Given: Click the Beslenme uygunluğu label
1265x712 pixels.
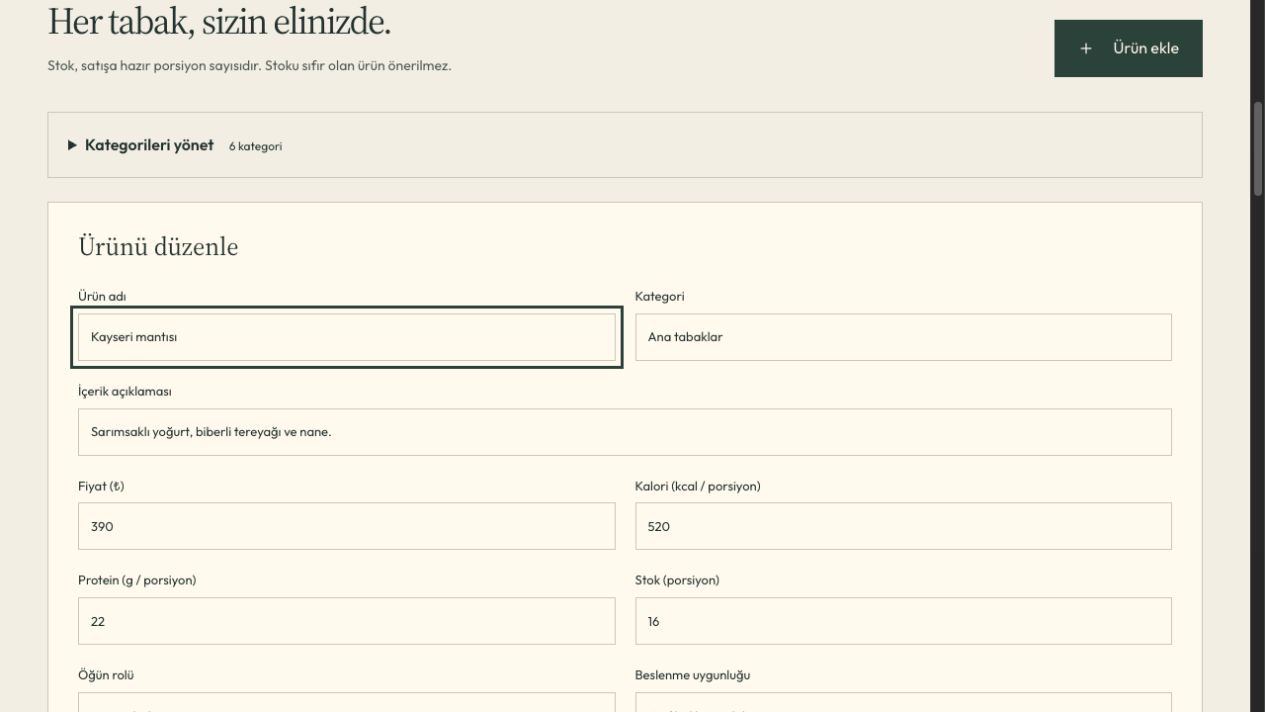Looking at the screenshot, I should point(692,675).
